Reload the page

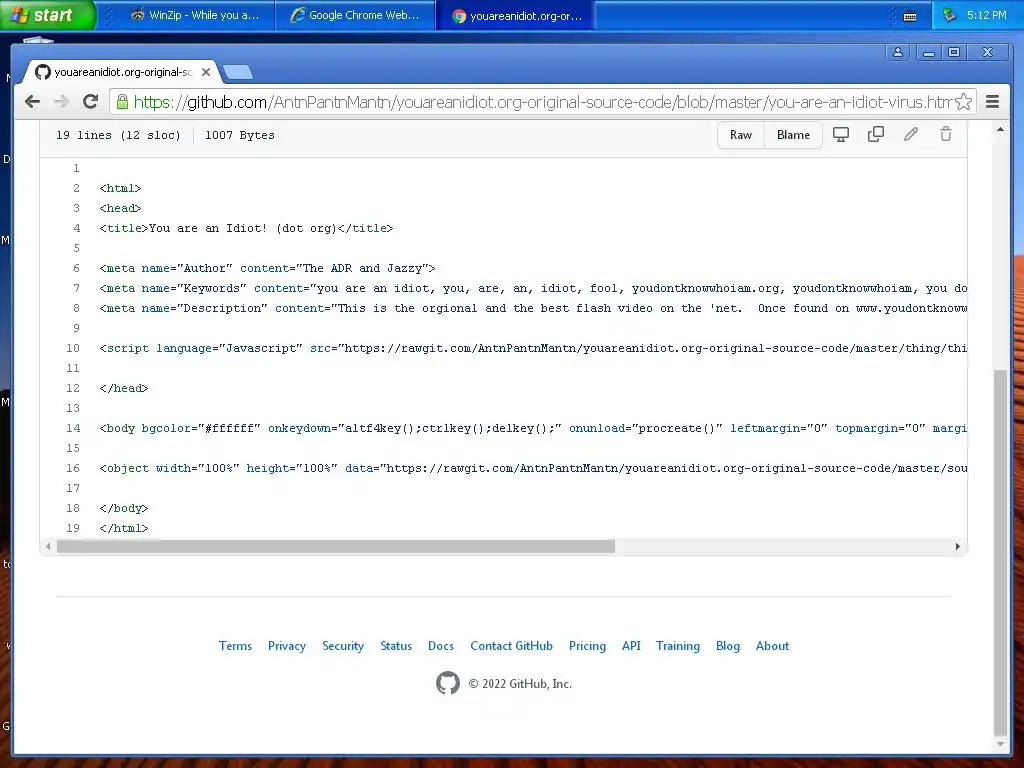(x=91, y=101)
